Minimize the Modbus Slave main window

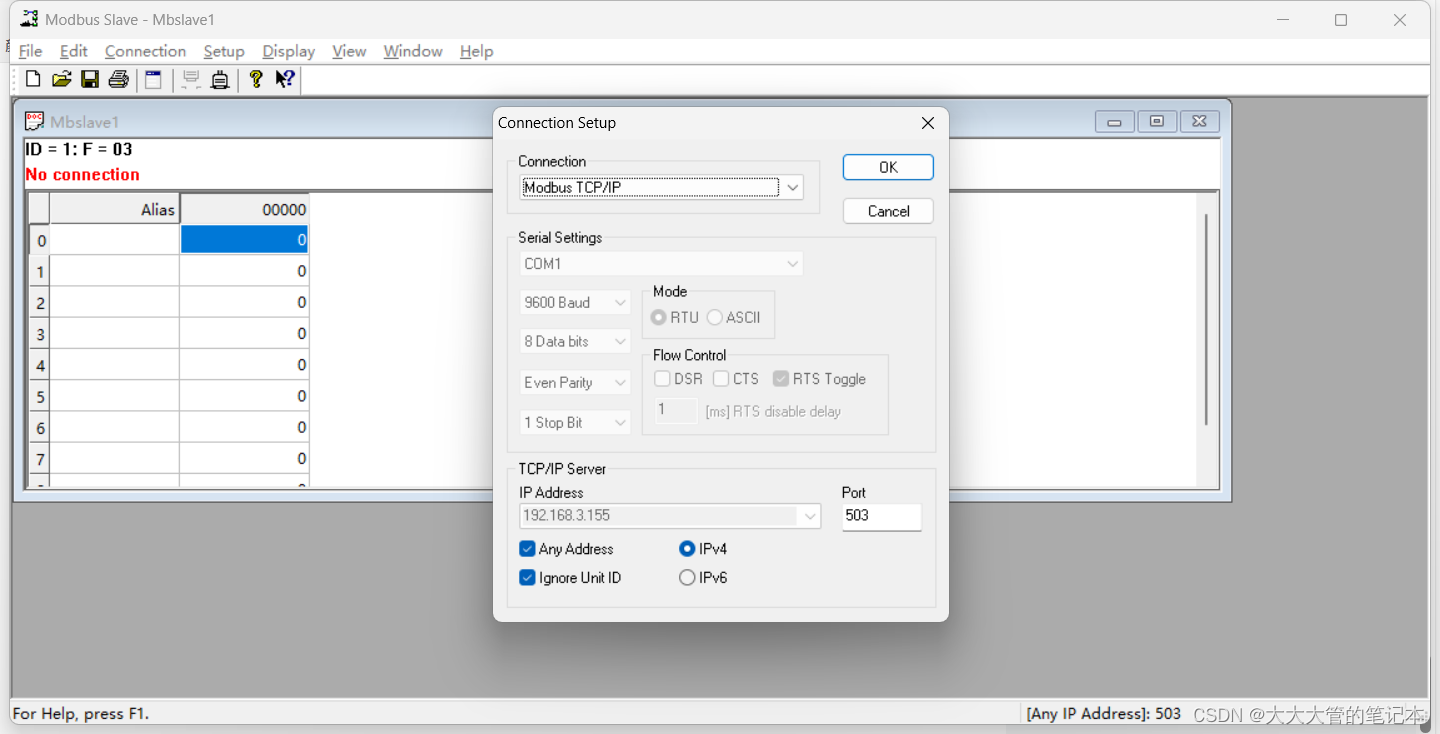1281,20
